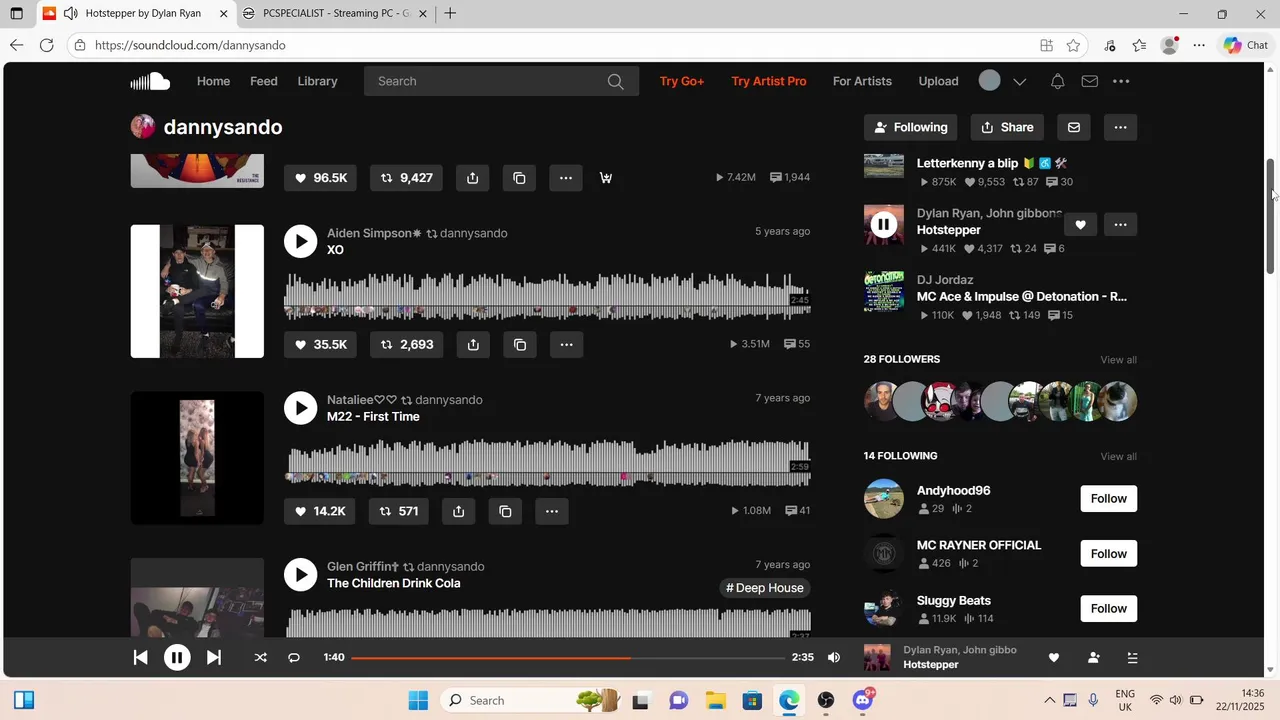1280x720 pixels.
Task: Click the SoundCloud logo
Action: click(x=150, y=81)
